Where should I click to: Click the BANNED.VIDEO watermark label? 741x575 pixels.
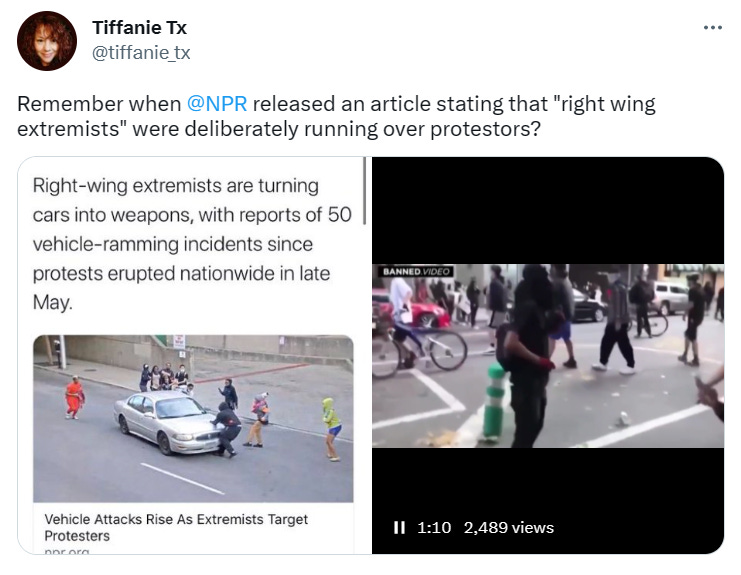[x=416, y=271]
